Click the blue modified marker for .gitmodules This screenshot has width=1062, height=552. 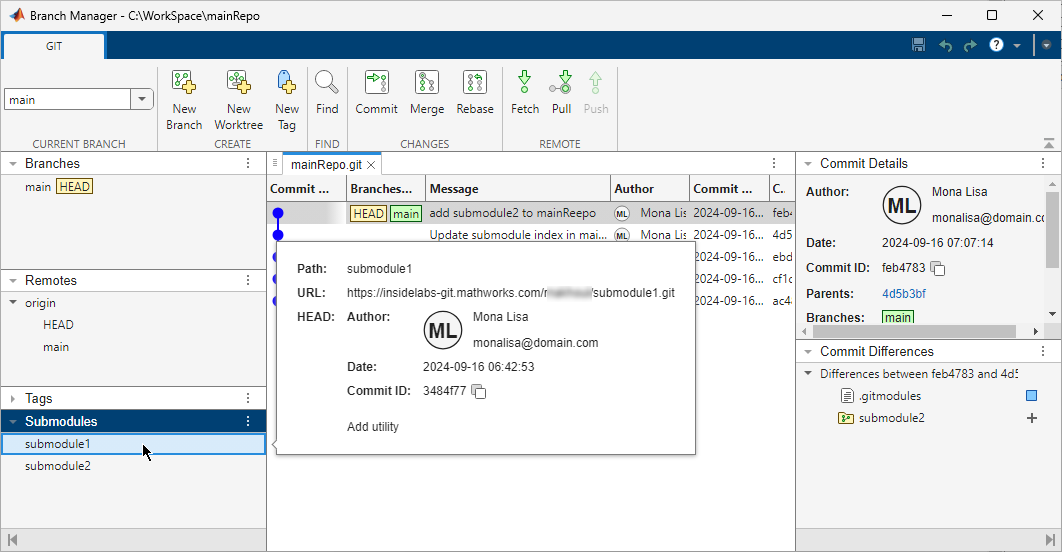tap(1031, 396)
